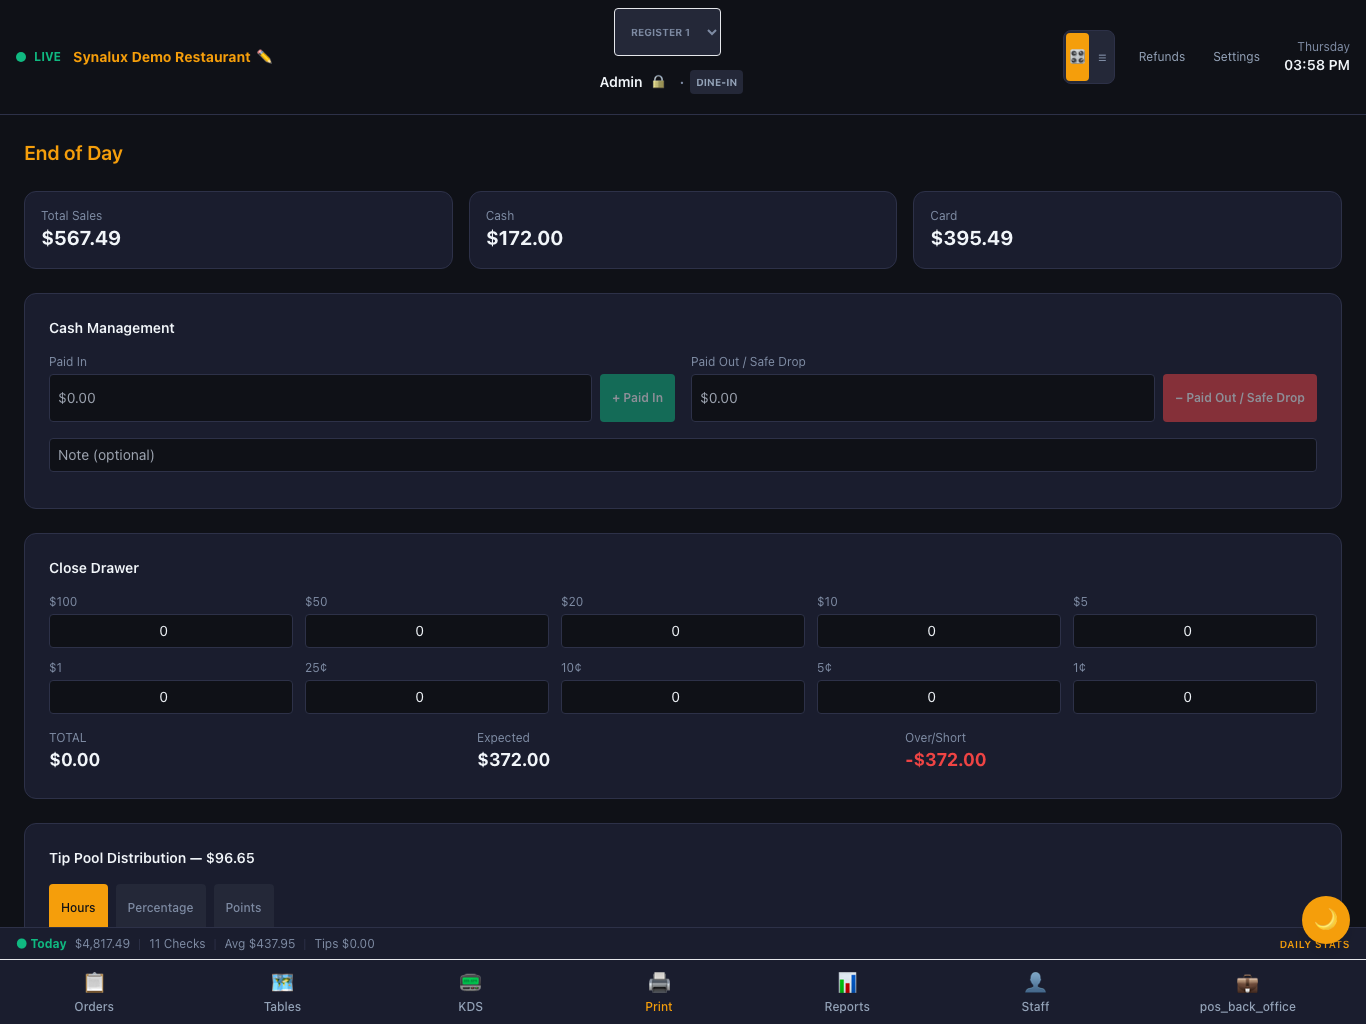Select the Points tip pool tab
The height and width of the screenshot is (1024, 1366).
(x=243, y=907)
